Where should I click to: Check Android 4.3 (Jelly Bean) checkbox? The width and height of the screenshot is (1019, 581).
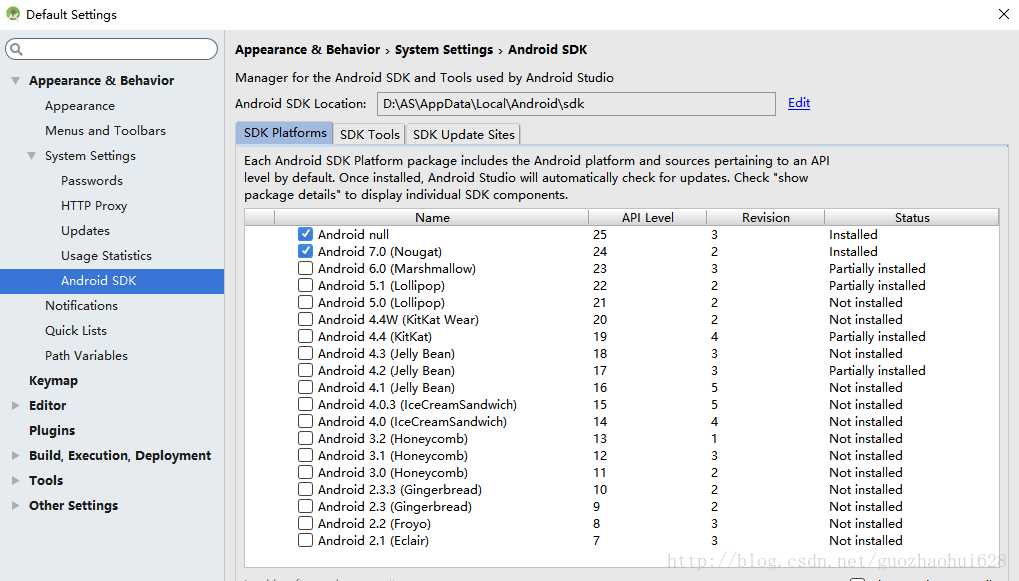305,353
